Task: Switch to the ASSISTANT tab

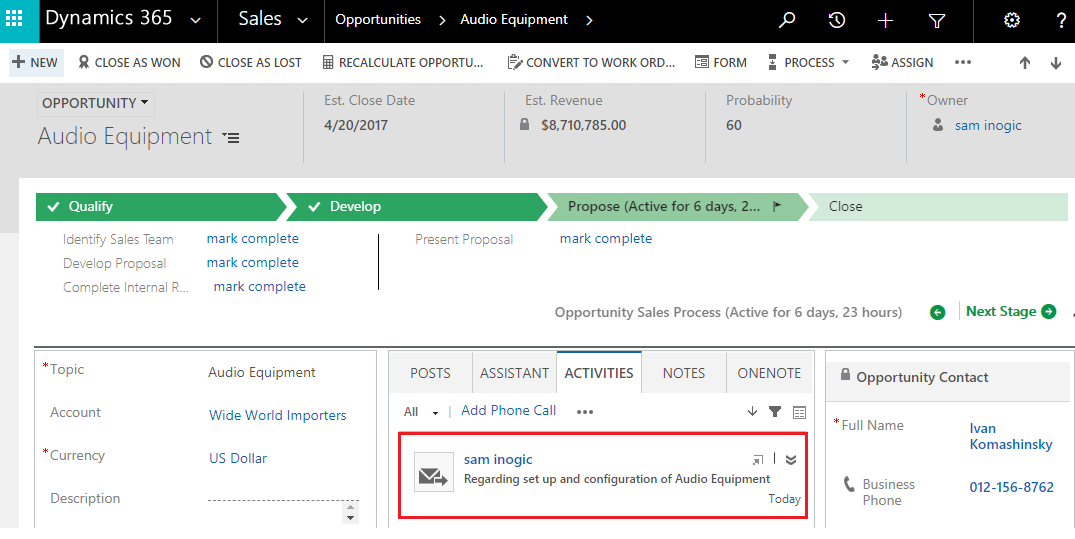Action: pos(514,373)
